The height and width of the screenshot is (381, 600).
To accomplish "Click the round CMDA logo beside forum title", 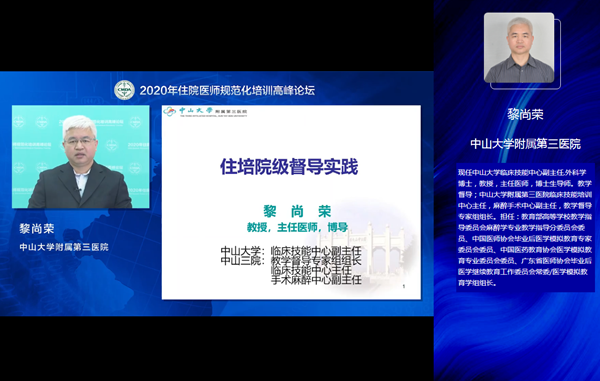I will (x=124, y=90).
